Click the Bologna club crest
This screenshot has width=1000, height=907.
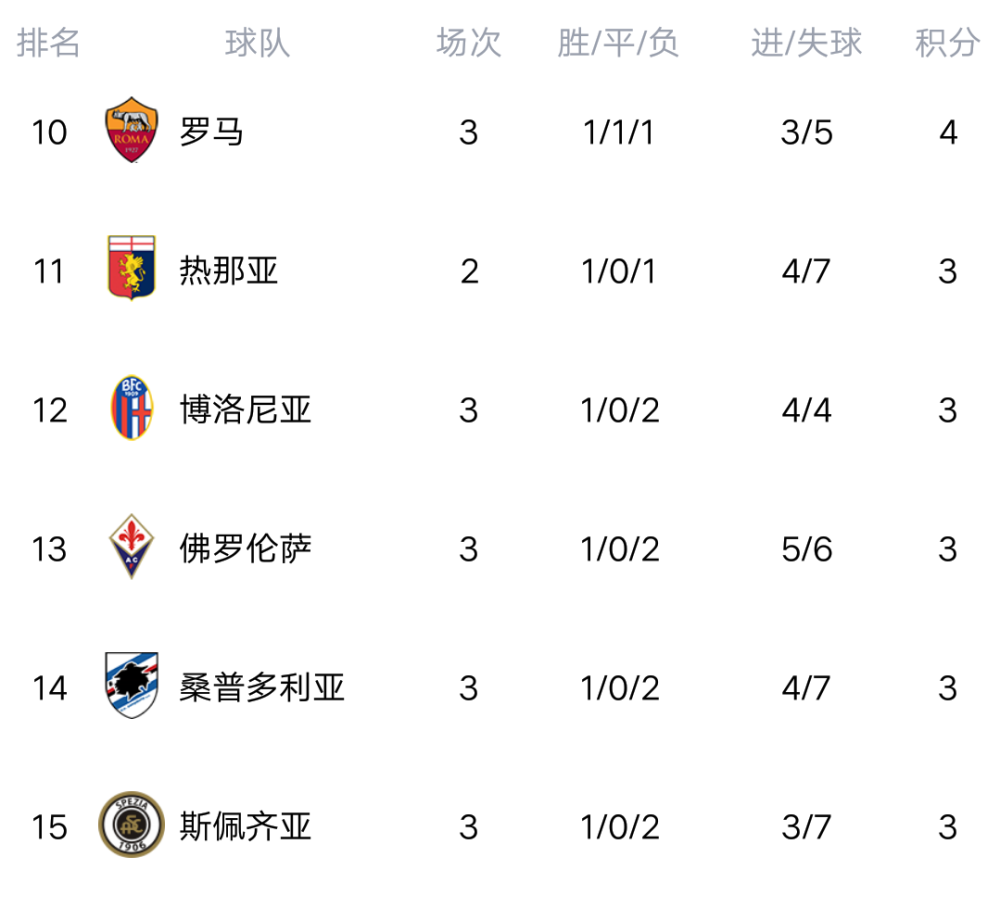coord(132,409)
